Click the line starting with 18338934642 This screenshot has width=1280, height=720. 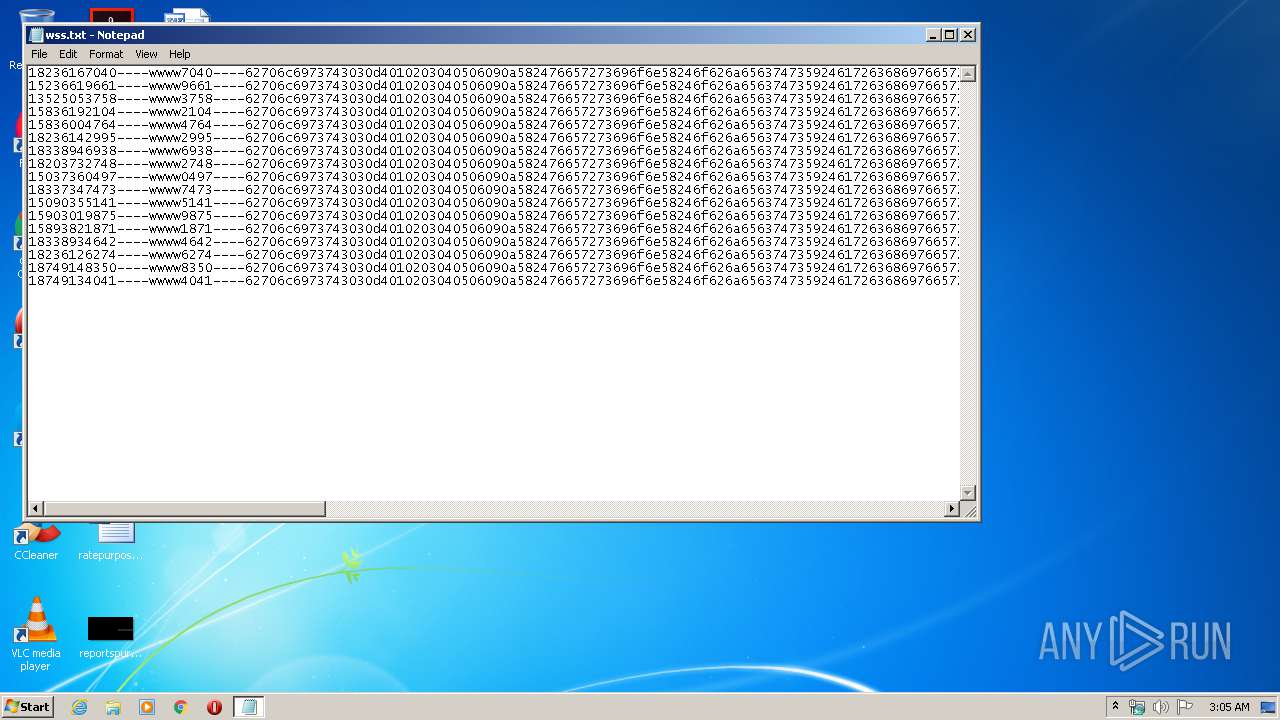(493, 242)
